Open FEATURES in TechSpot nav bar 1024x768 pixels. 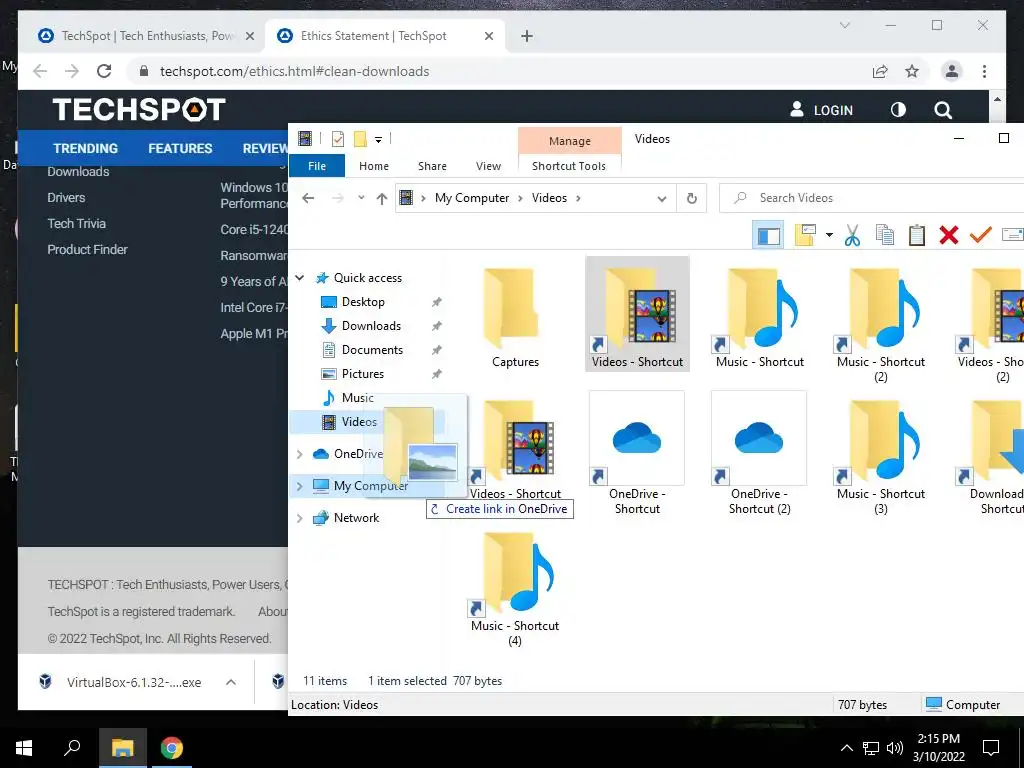coord(180,148)
